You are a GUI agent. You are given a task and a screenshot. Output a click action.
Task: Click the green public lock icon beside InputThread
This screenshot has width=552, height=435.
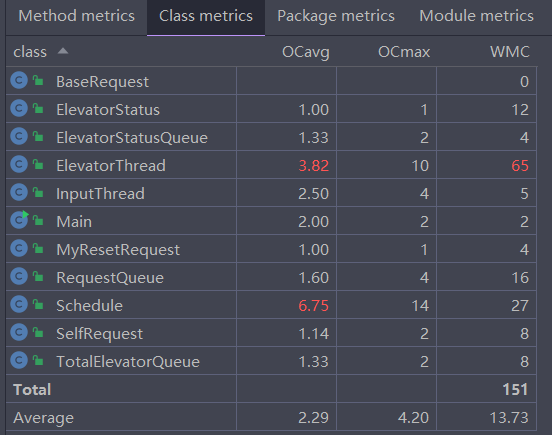tap(38, 192)
